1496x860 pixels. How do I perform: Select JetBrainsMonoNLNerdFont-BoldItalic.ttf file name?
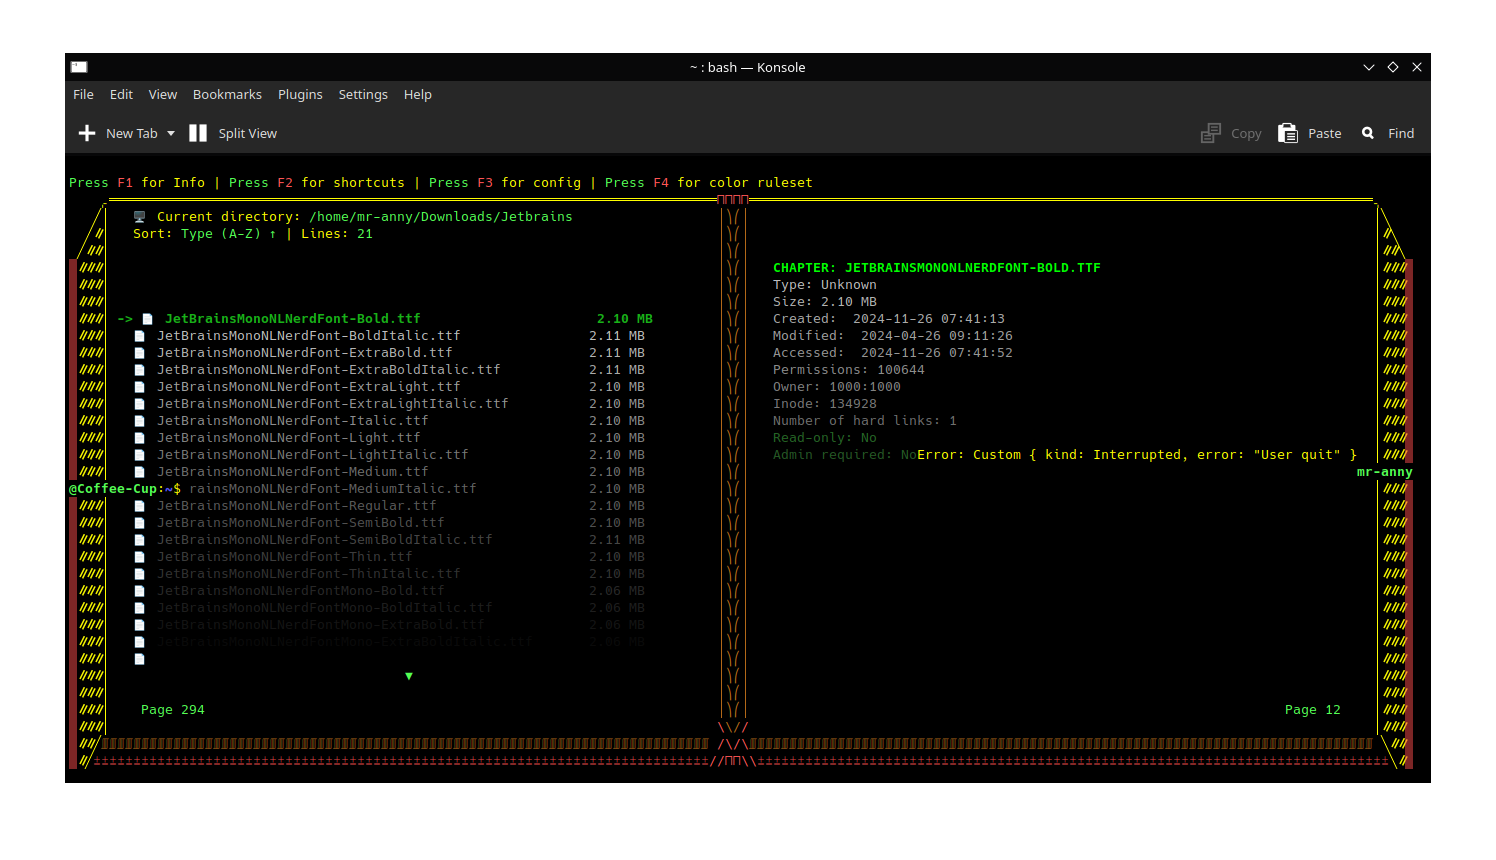tap(309, 336)
